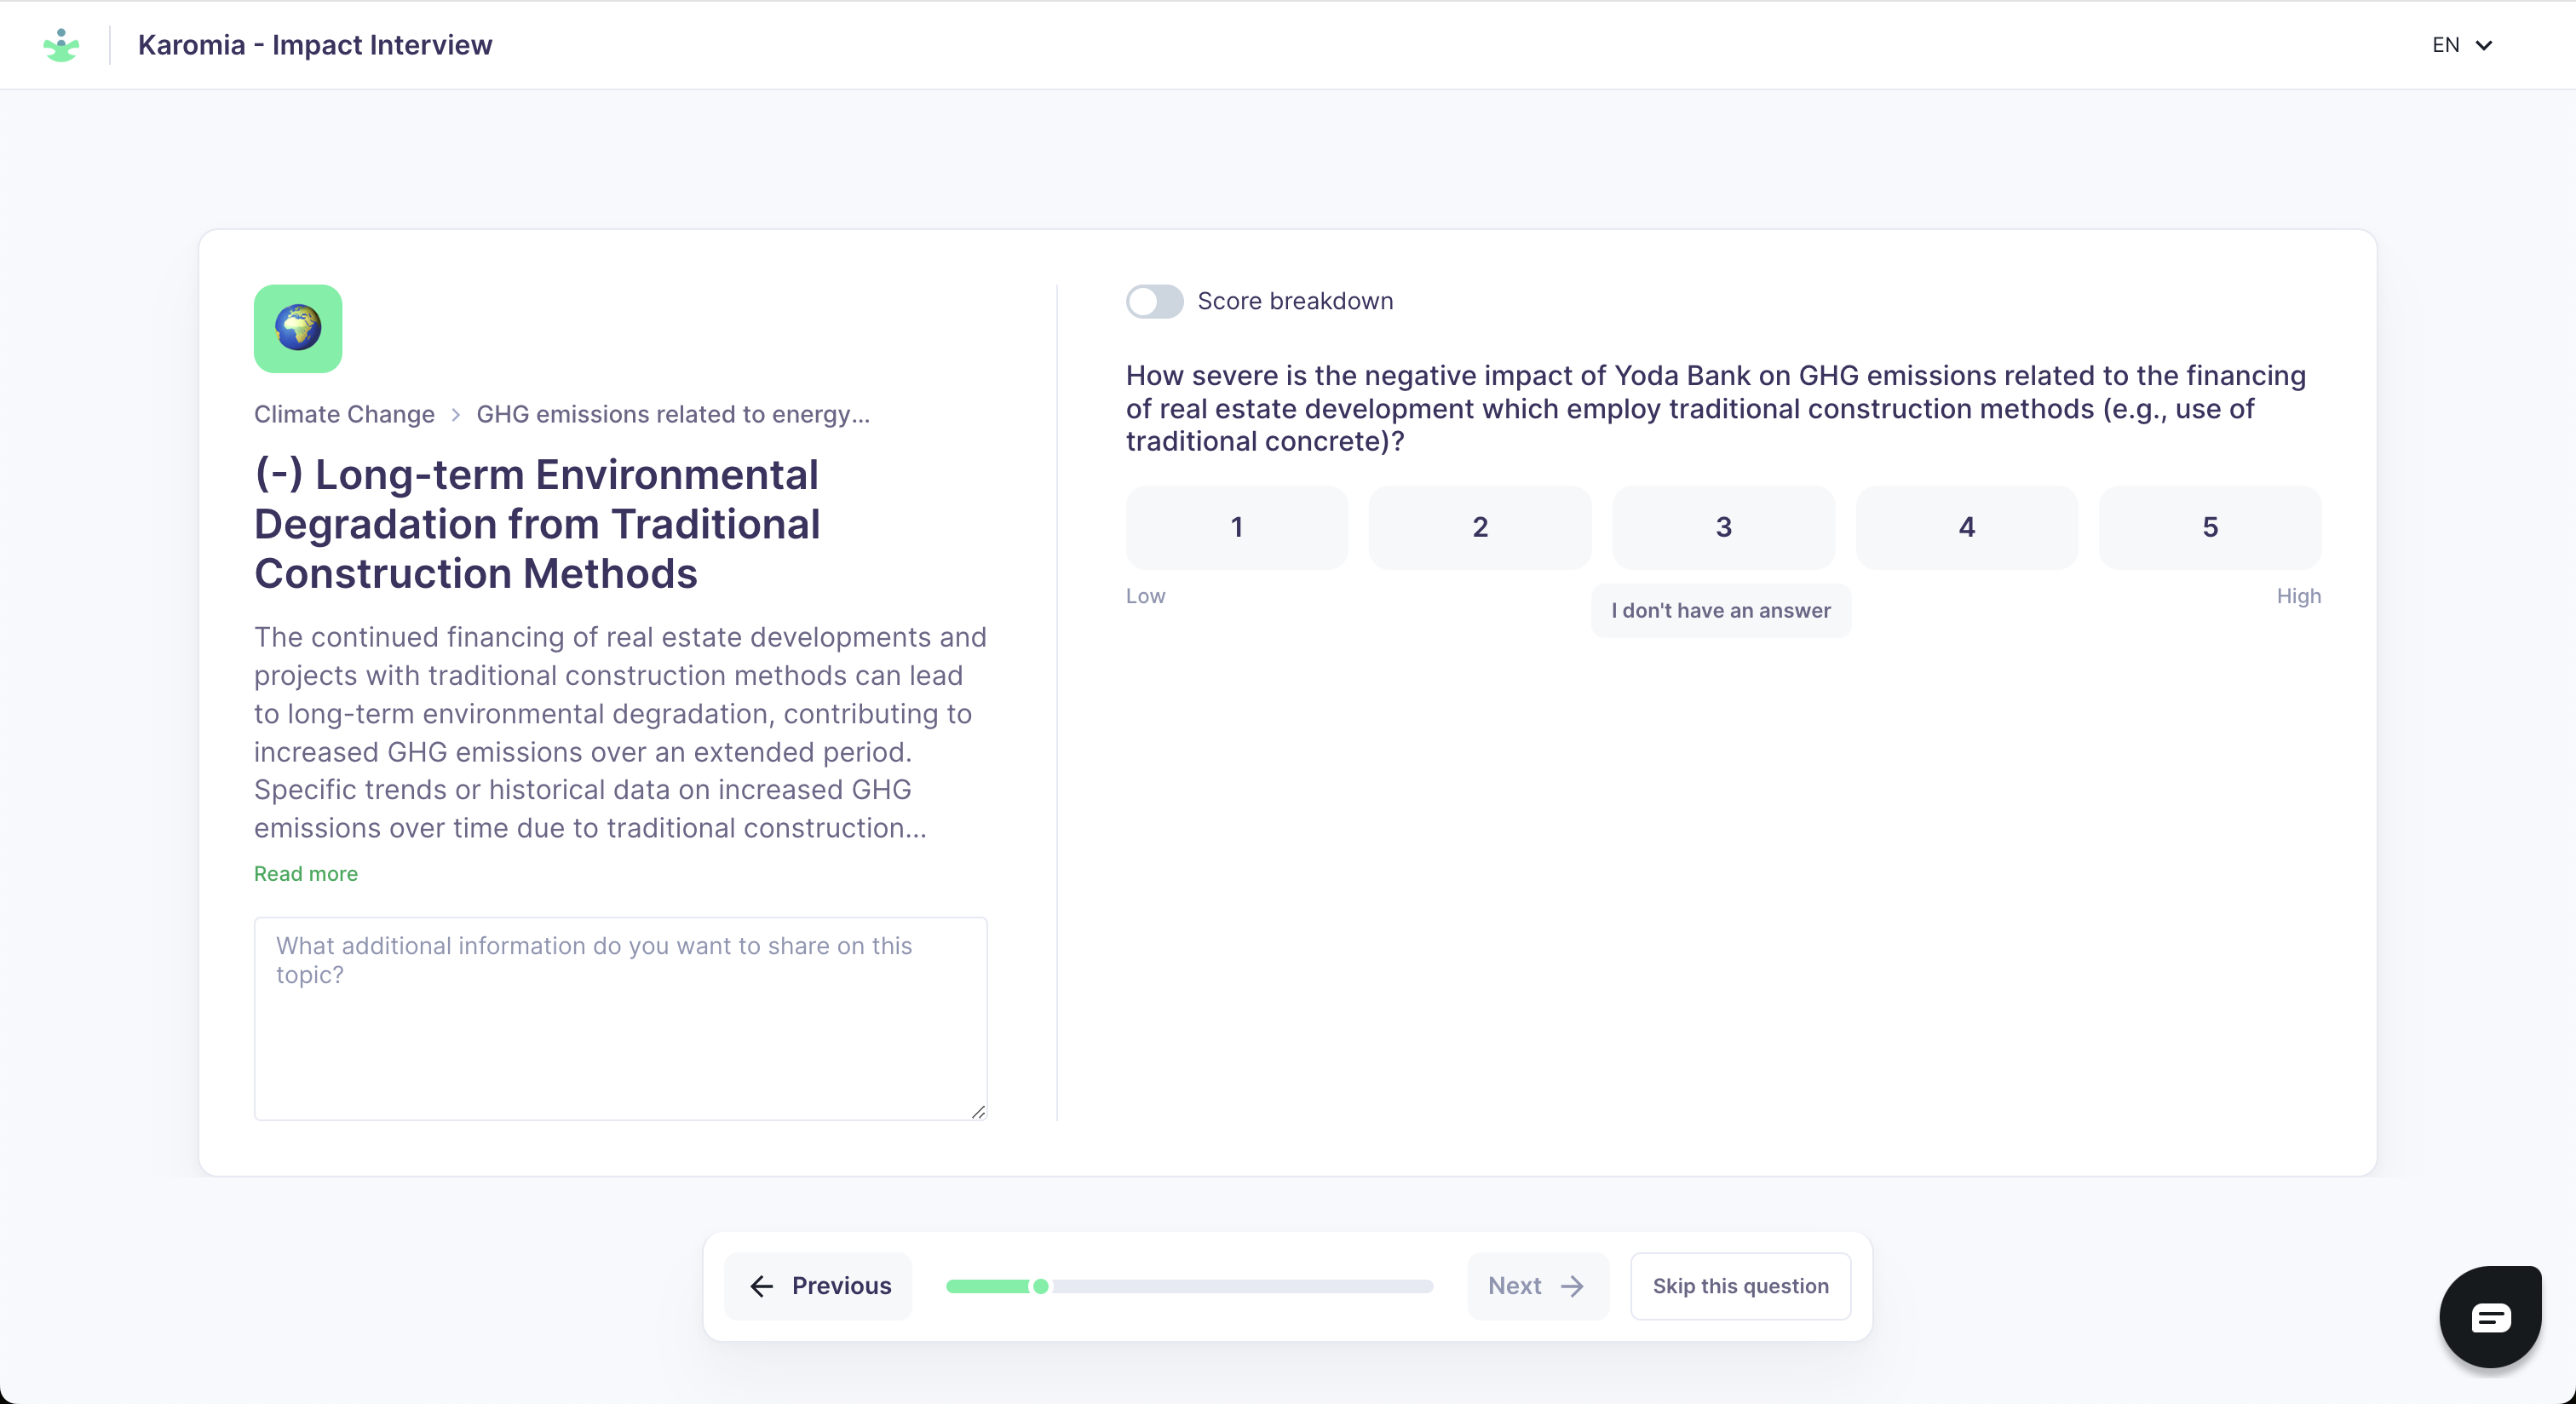Toggle the Score breakdown switch
Viewport: 2576px width, 1404px height.
(x=1154, y=301)
